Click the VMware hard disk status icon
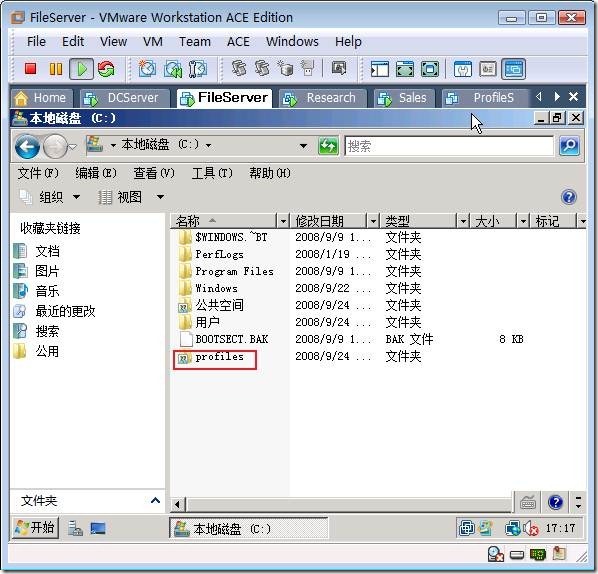The width and height of the screenshot is (598, 574). click(x=517, y=555)
